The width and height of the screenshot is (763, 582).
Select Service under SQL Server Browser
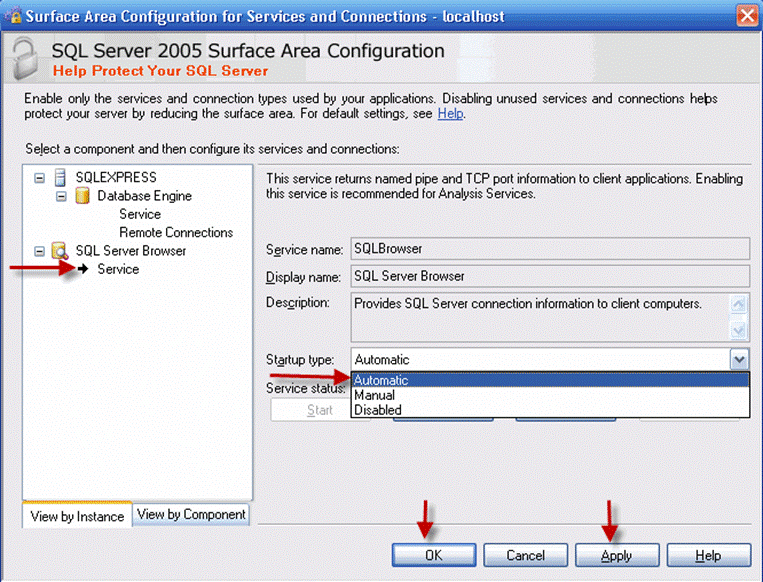click(118, 269)
